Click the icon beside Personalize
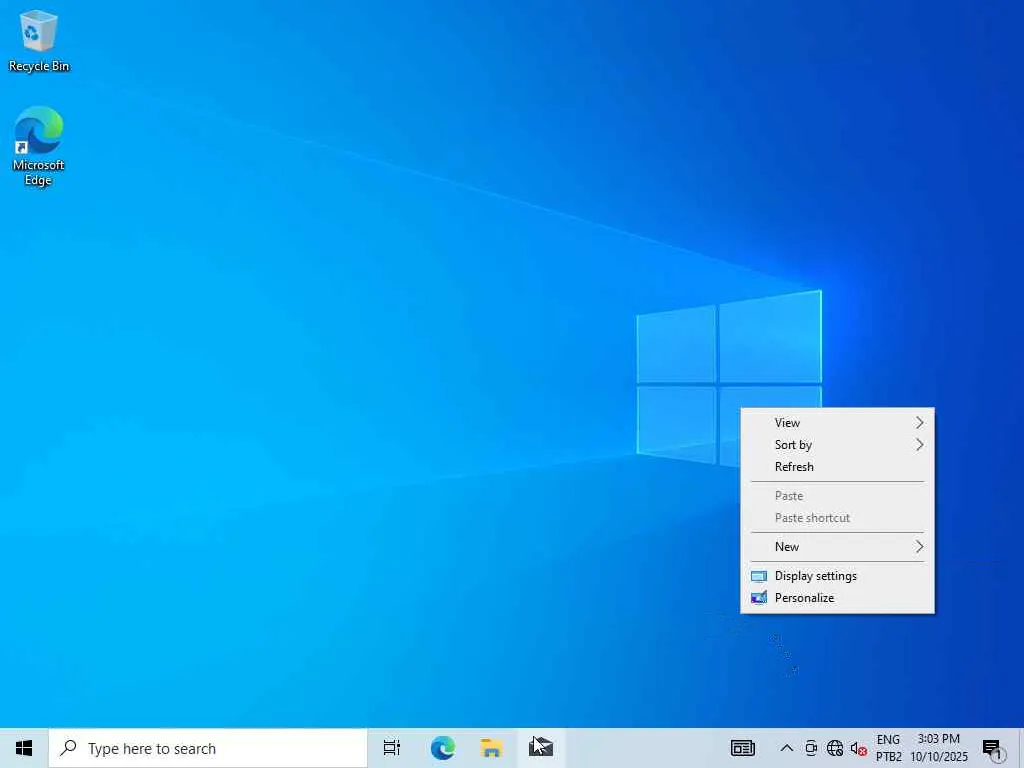1024x768 pixels. pos(759,598)
